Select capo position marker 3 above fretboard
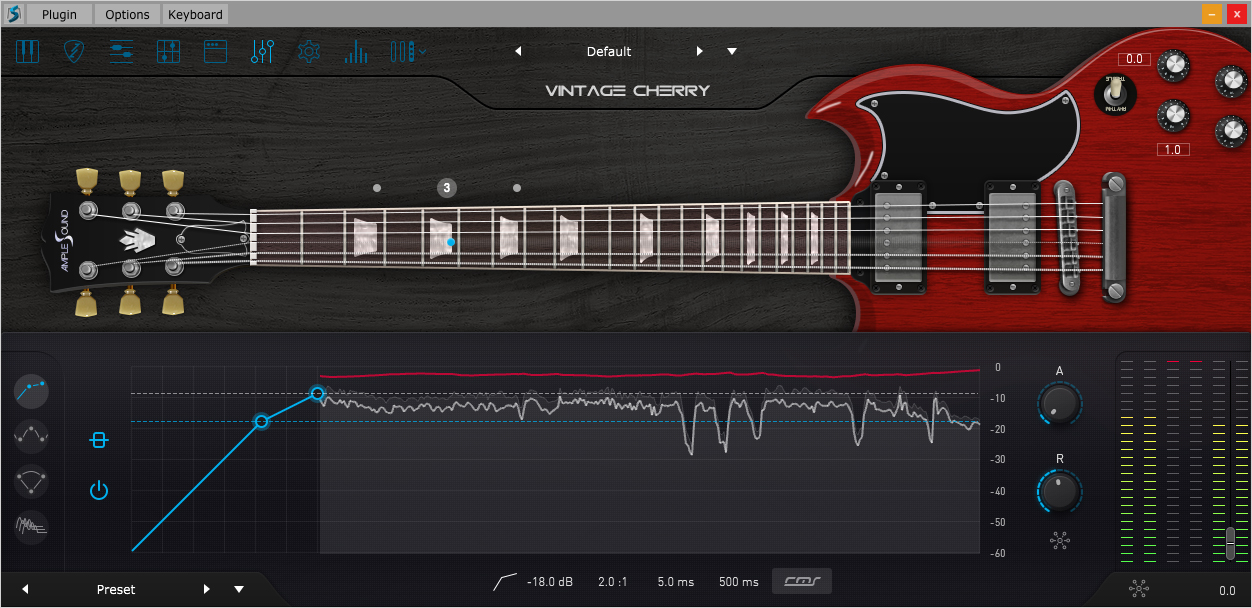The width and height of the screenshot is (1252, 608). (x=447, y=187)
